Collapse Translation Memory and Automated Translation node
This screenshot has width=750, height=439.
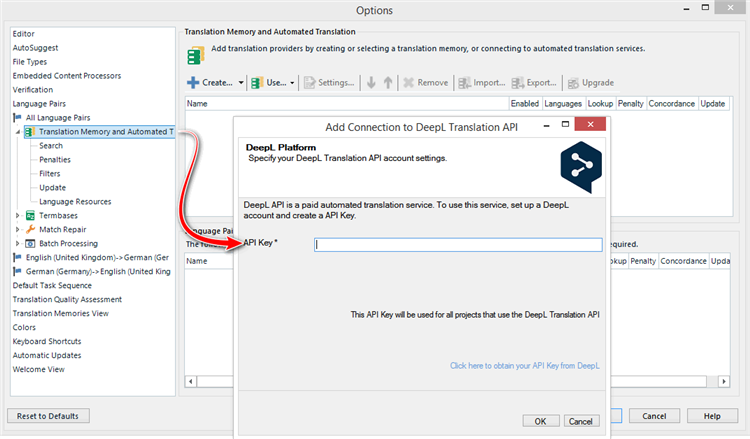coord(17,132)
